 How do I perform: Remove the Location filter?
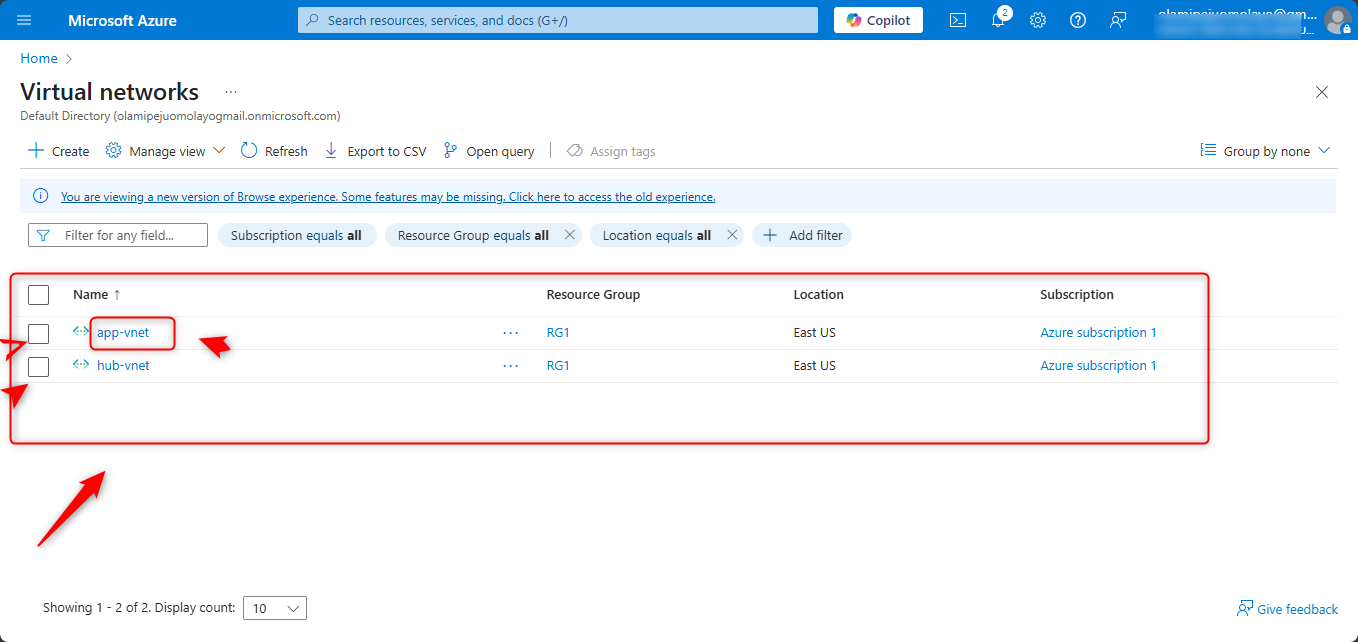[732, 235]
